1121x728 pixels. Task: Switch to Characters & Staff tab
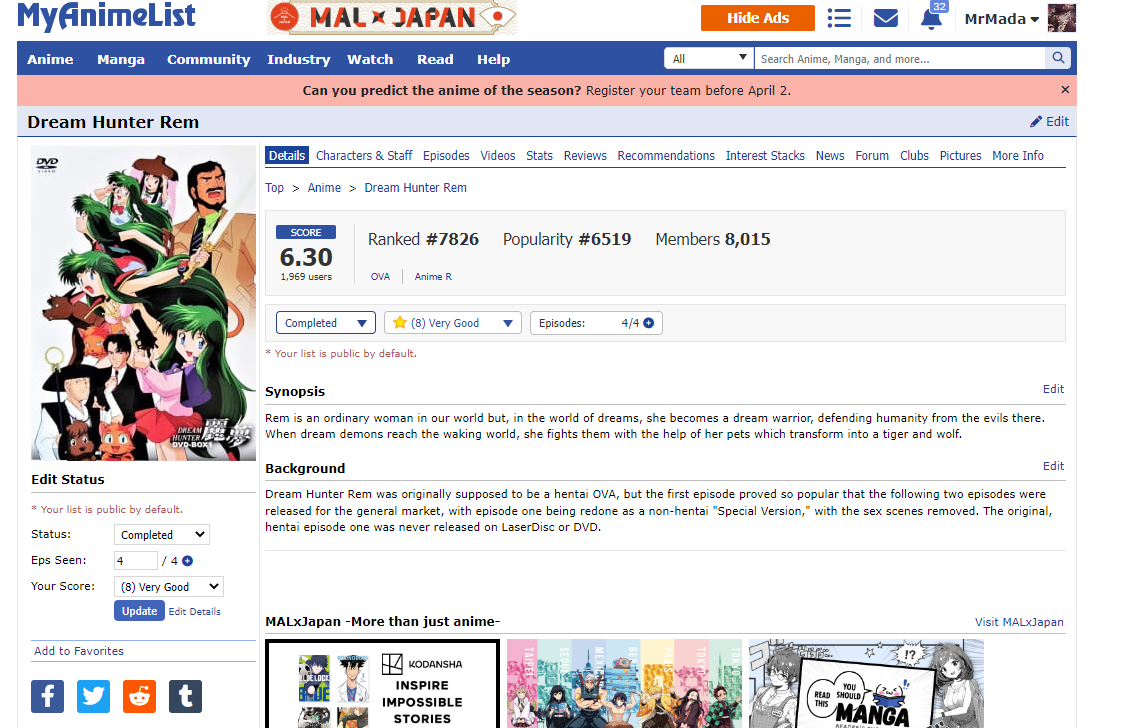(x=364, y=155)
